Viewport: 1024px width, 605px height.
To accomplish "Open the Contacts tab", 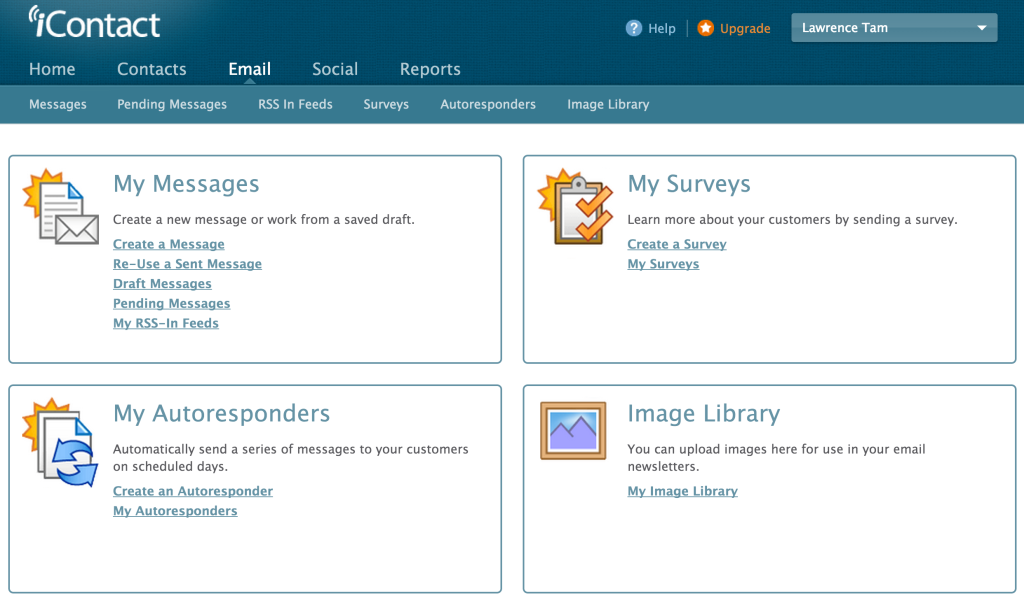I will click(x=152, y=69).
